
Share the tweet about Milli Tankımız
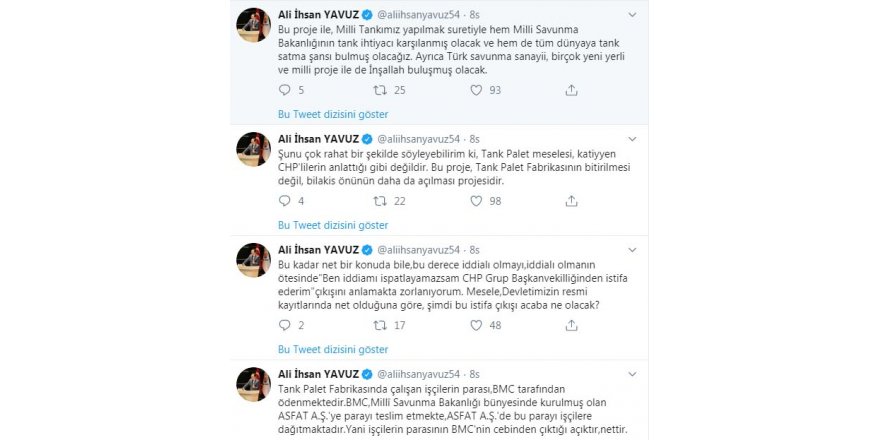[x=571, y=90]
